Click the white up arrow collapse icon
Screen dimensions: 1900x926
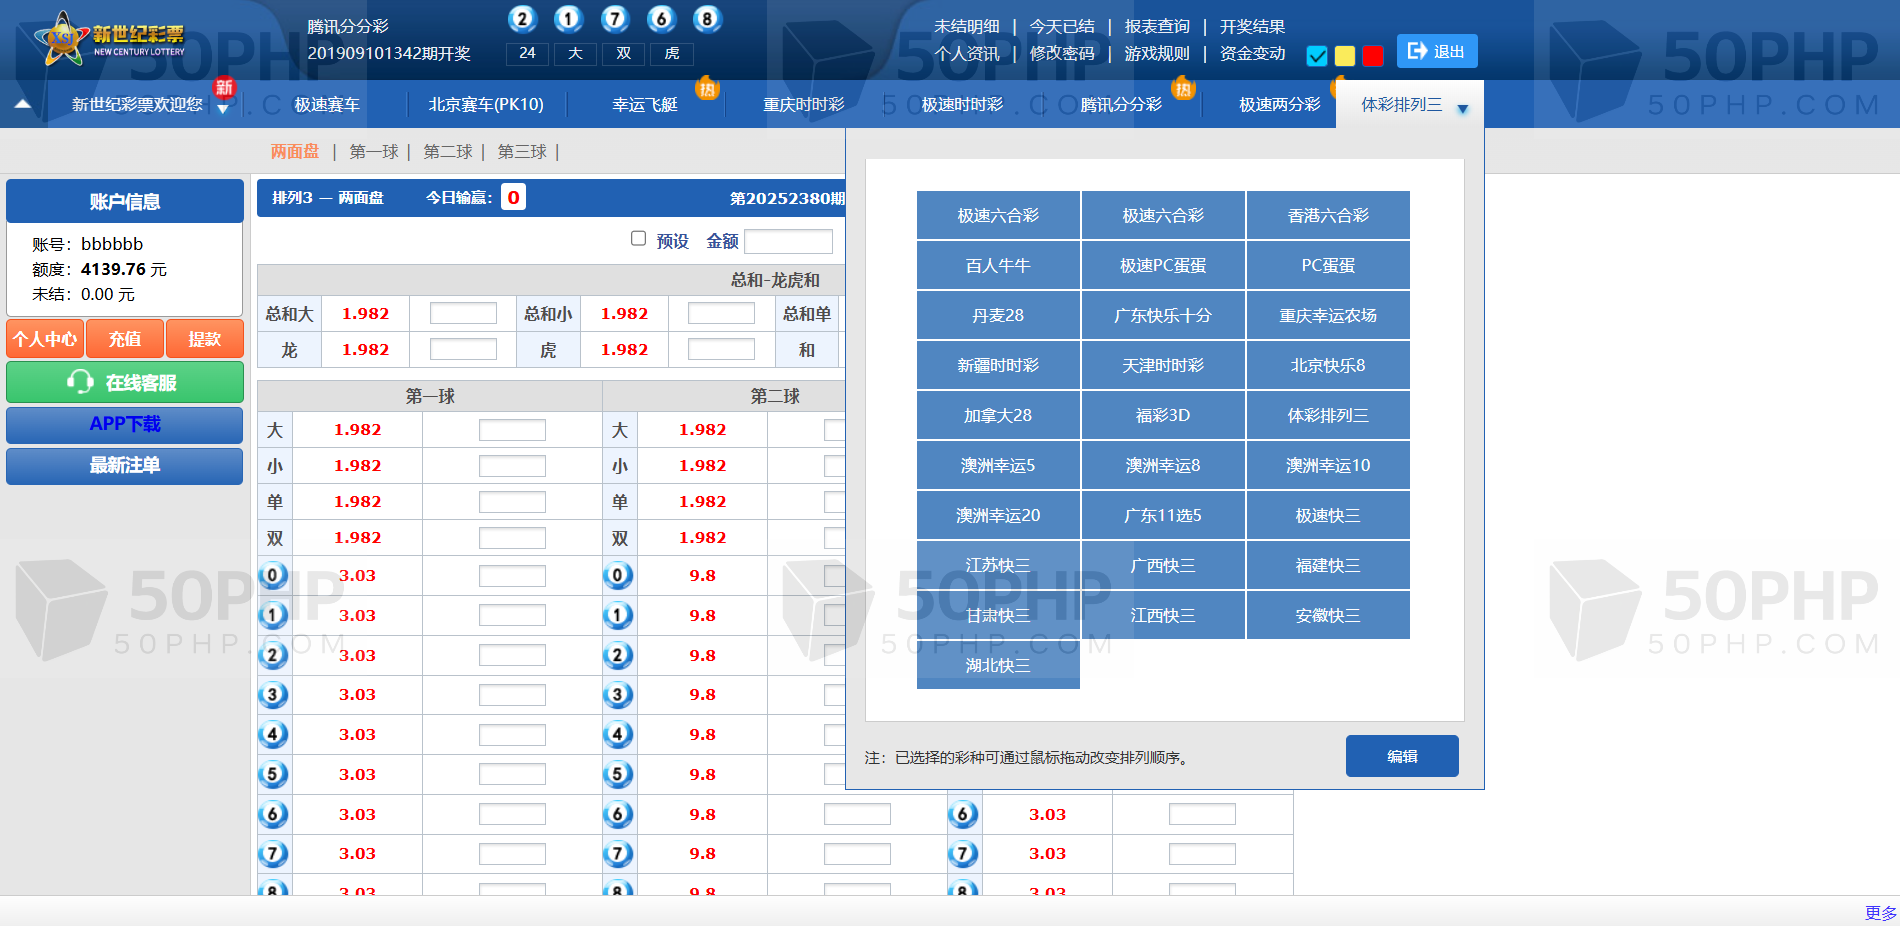pos(23,104)
